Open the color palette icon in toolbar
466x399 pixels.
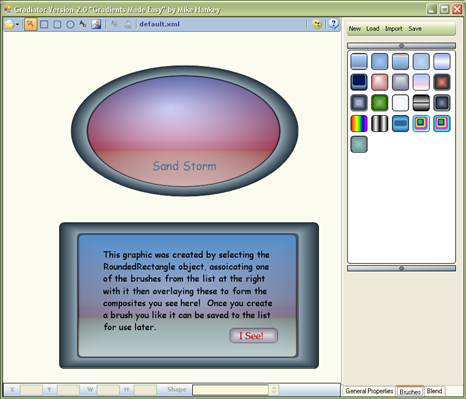(317, 24)
